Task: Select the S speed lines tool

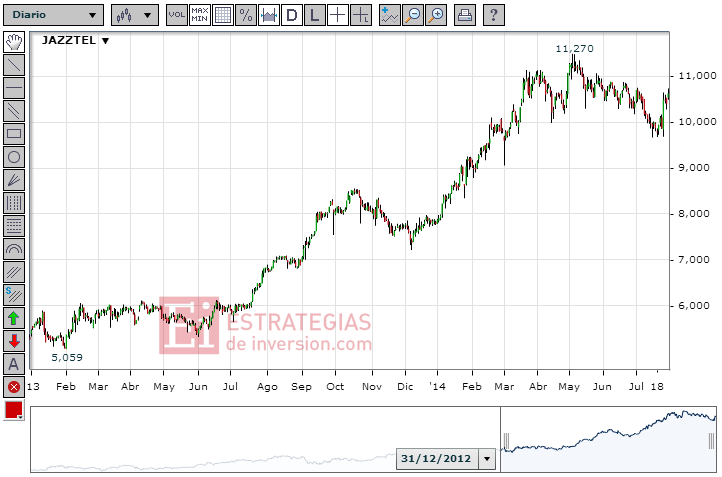Action: [x=14, y=295]
